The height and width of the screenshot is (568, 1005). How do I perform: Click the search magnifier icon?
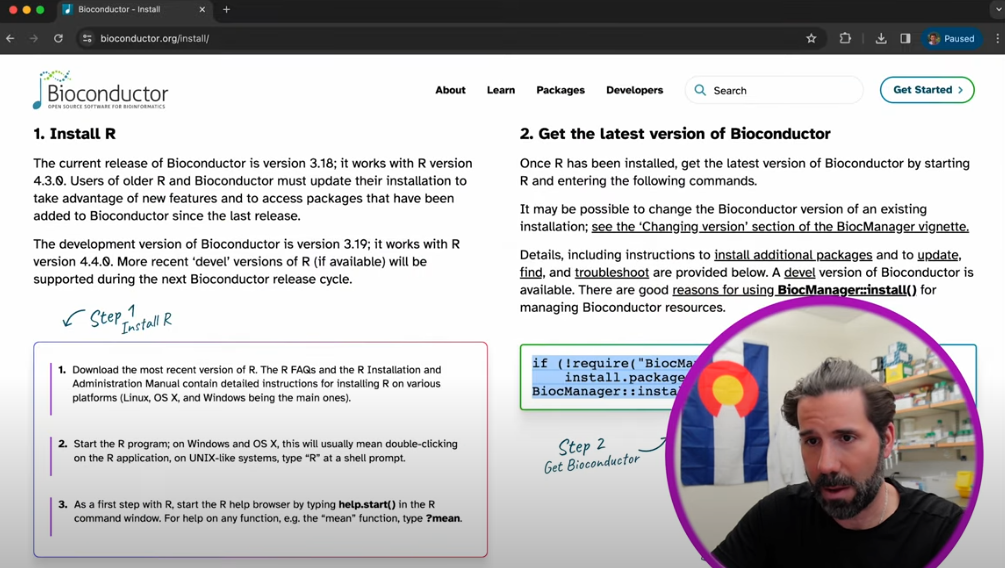[x=700, y=90]
